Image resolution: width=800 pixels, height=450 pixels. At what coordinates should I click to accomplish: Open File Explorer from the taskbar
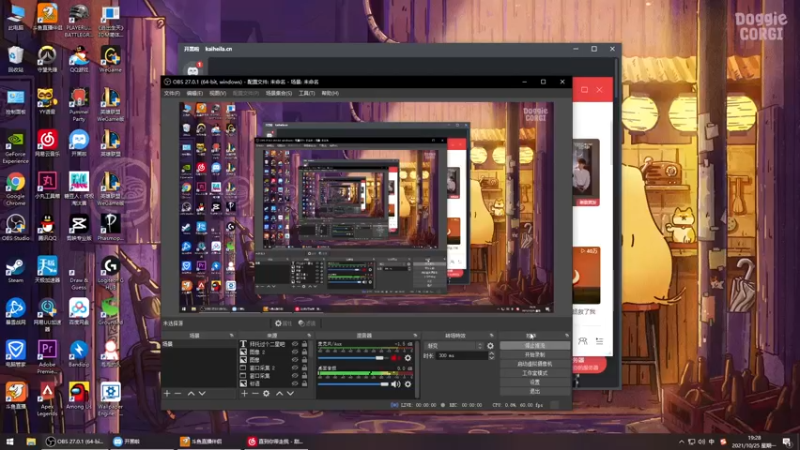coord(31,442)
